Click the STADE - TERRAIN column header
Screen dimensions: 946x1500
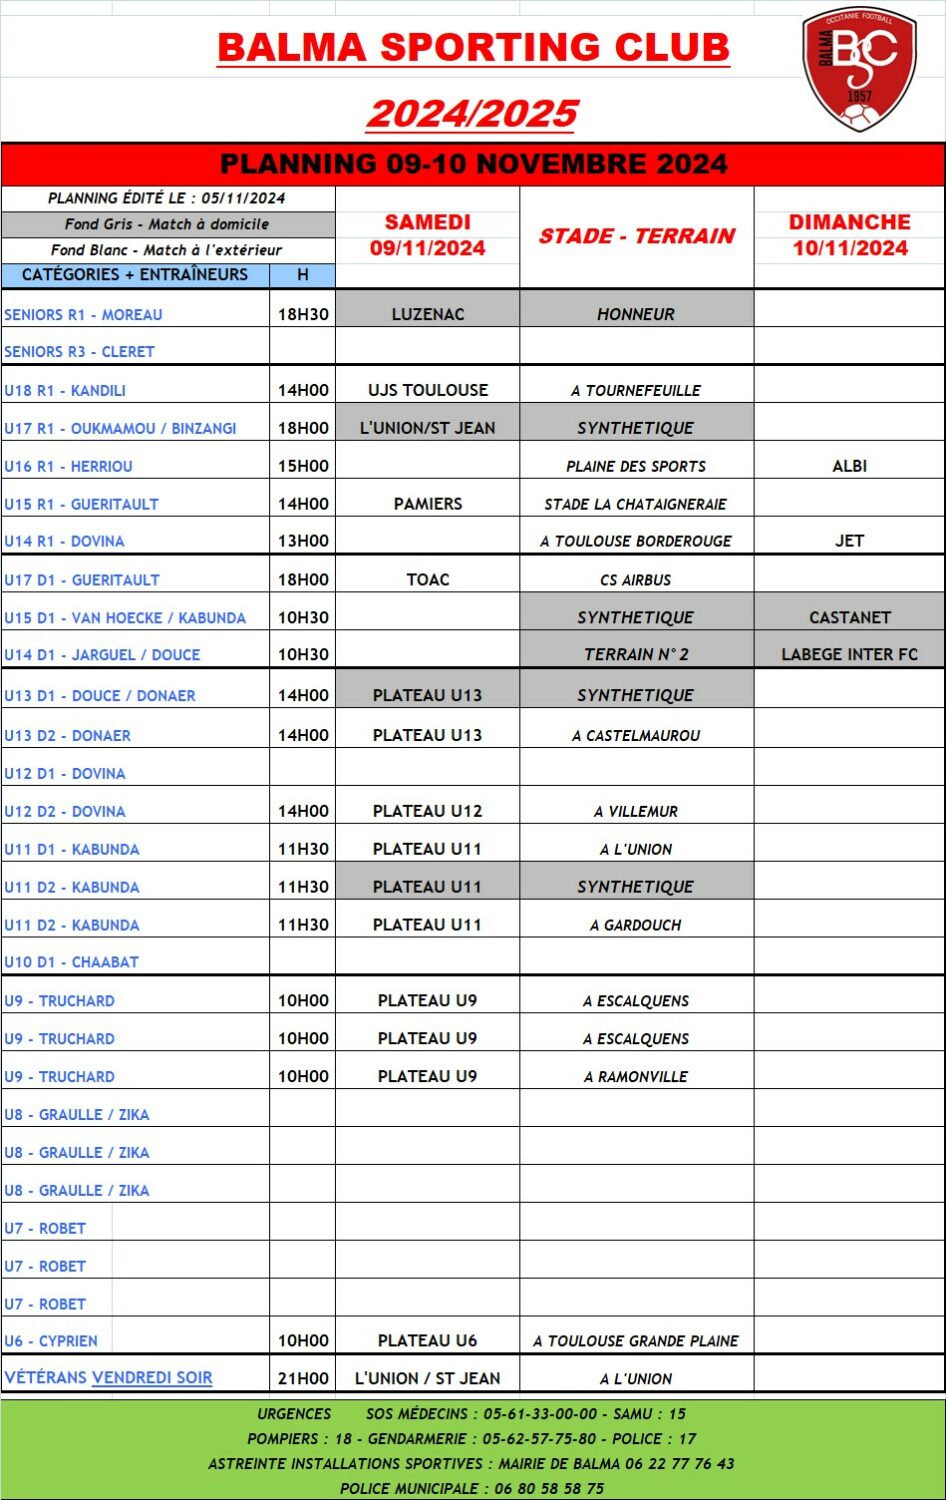tap(636, 236)
